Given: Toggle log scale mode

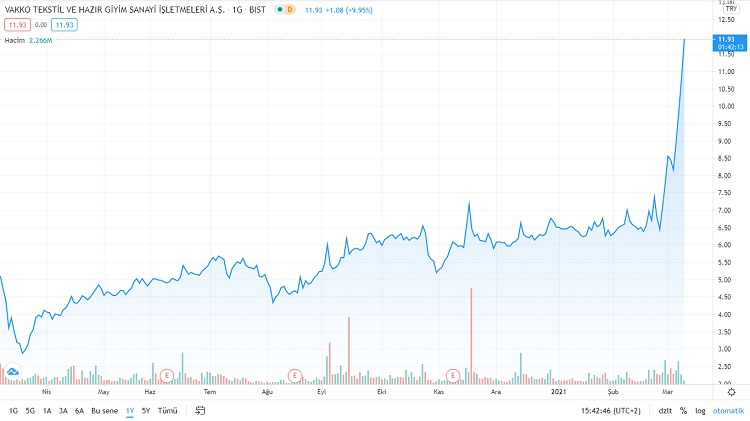Looking at the screenshot, I should (700, 411).
